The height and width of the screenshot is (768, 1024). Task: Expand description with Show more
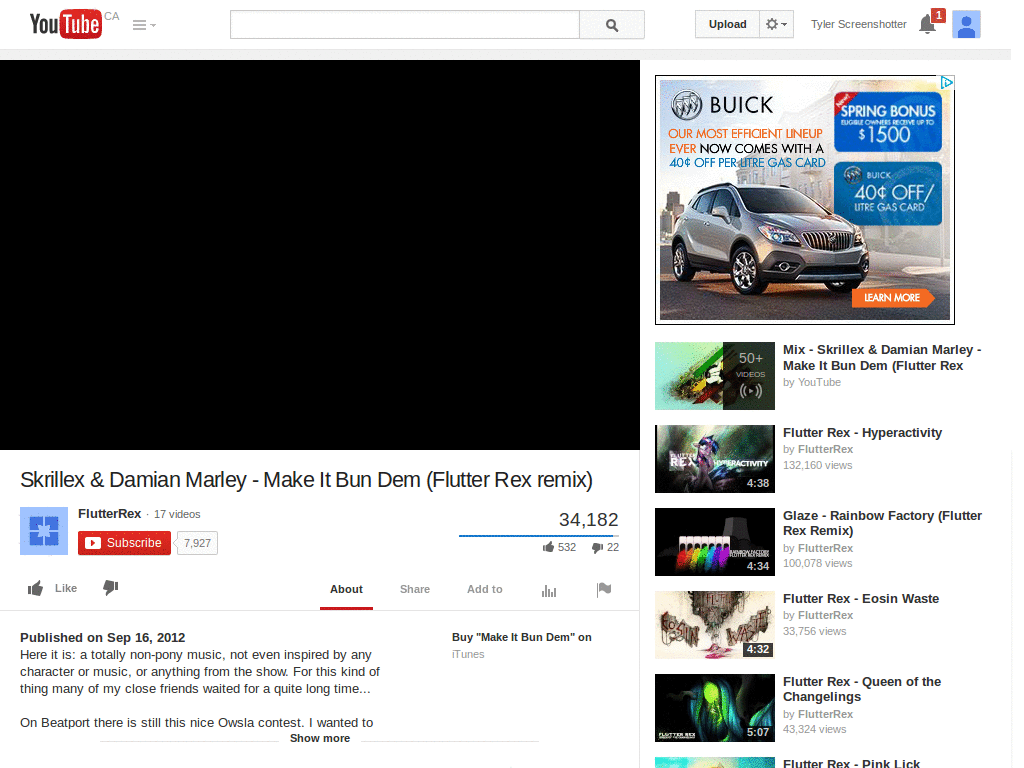319,739
